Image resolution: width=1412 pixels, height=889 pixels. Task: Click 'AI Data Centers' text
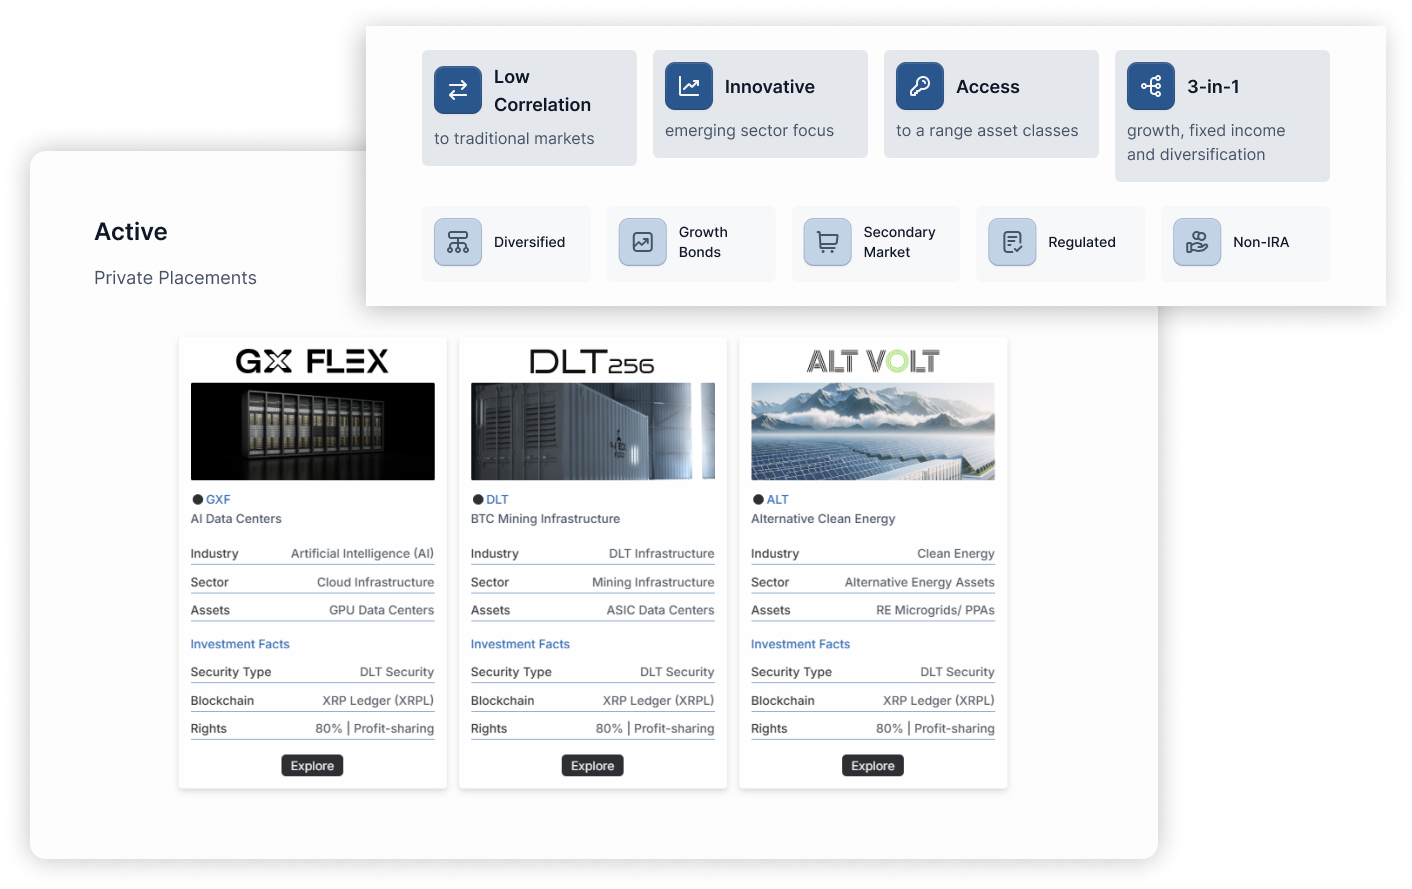coord(236,519)
